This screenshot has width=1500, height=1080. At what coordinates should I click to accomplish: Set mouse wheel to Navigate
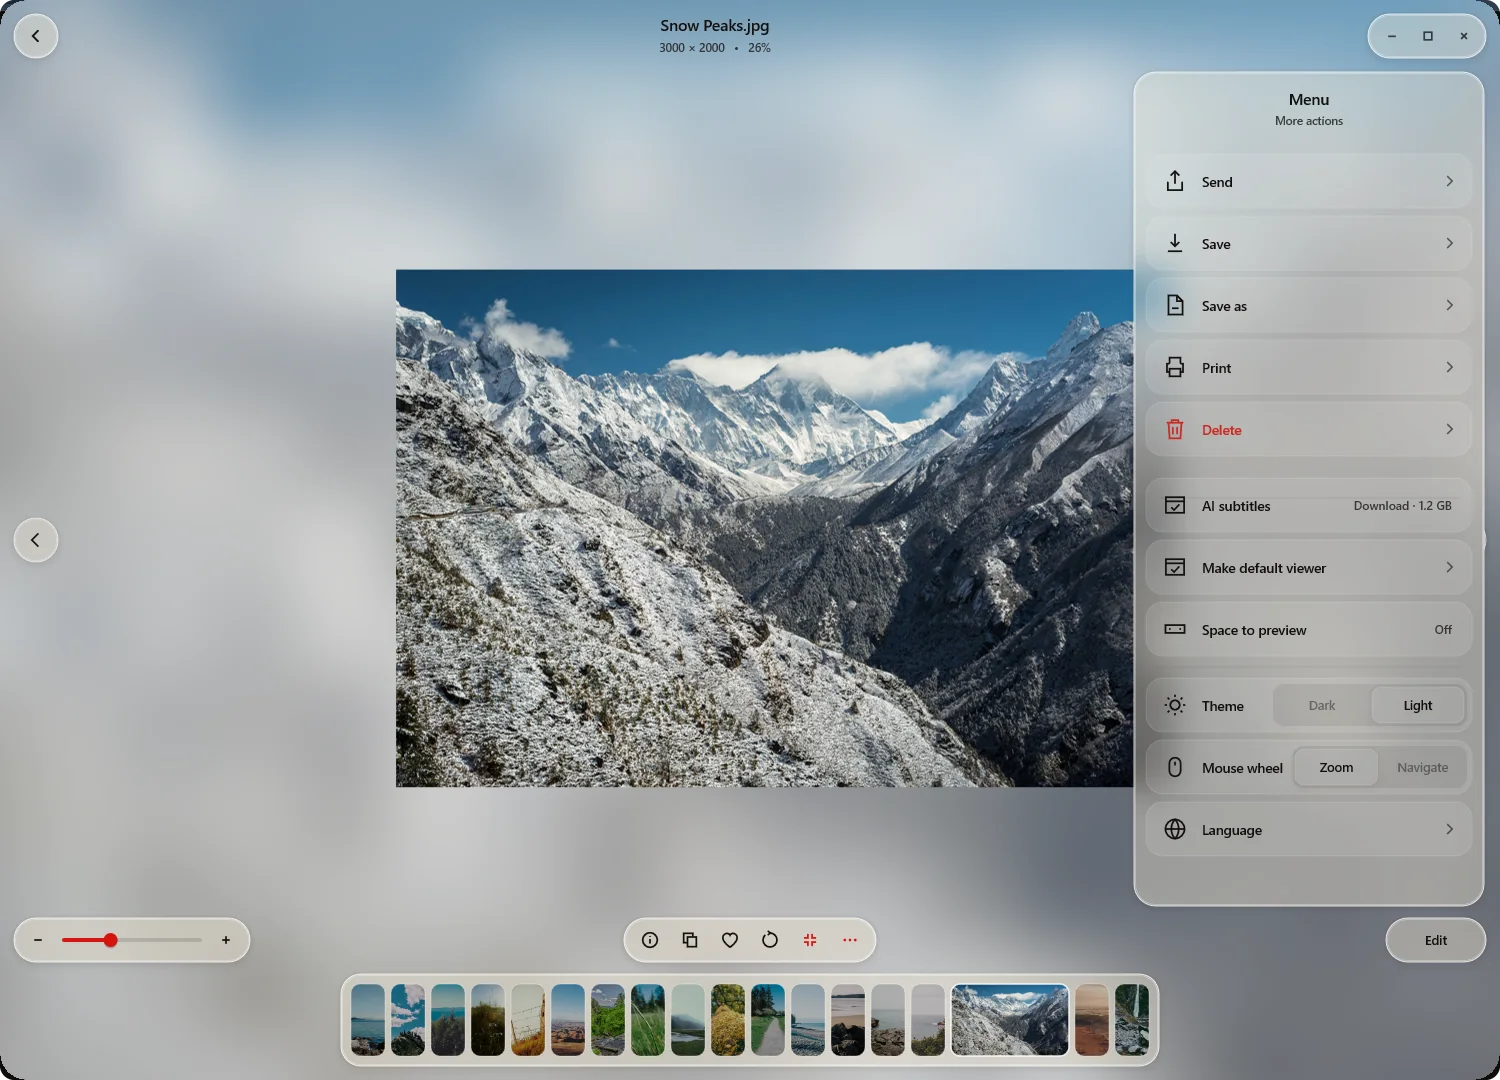coord(1422,767)
